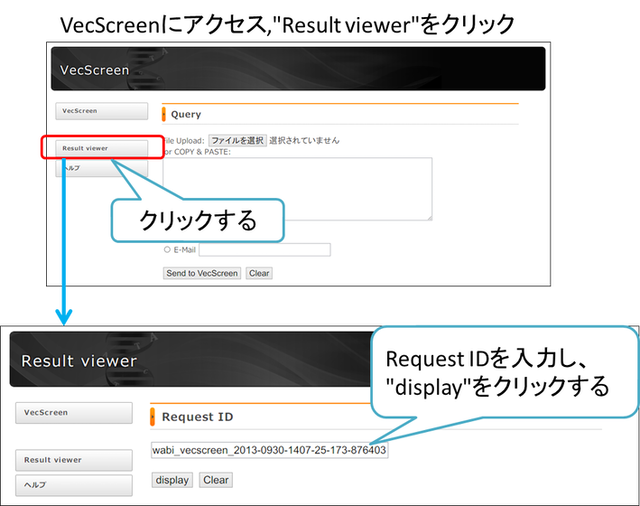Click the Result viewer header title
640x506 pixels.
[x=79, y=361]
